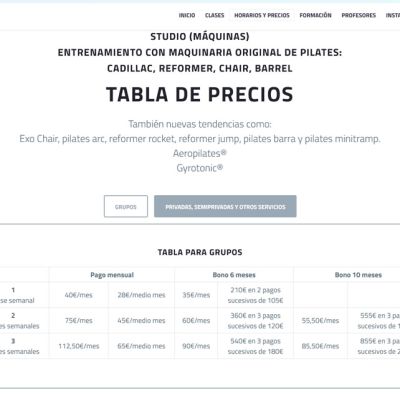Image resolution: width=400 pixels, height=400 pixels.
Task: Click the TABLA PARA GRUPOS title
Action: 200,252
